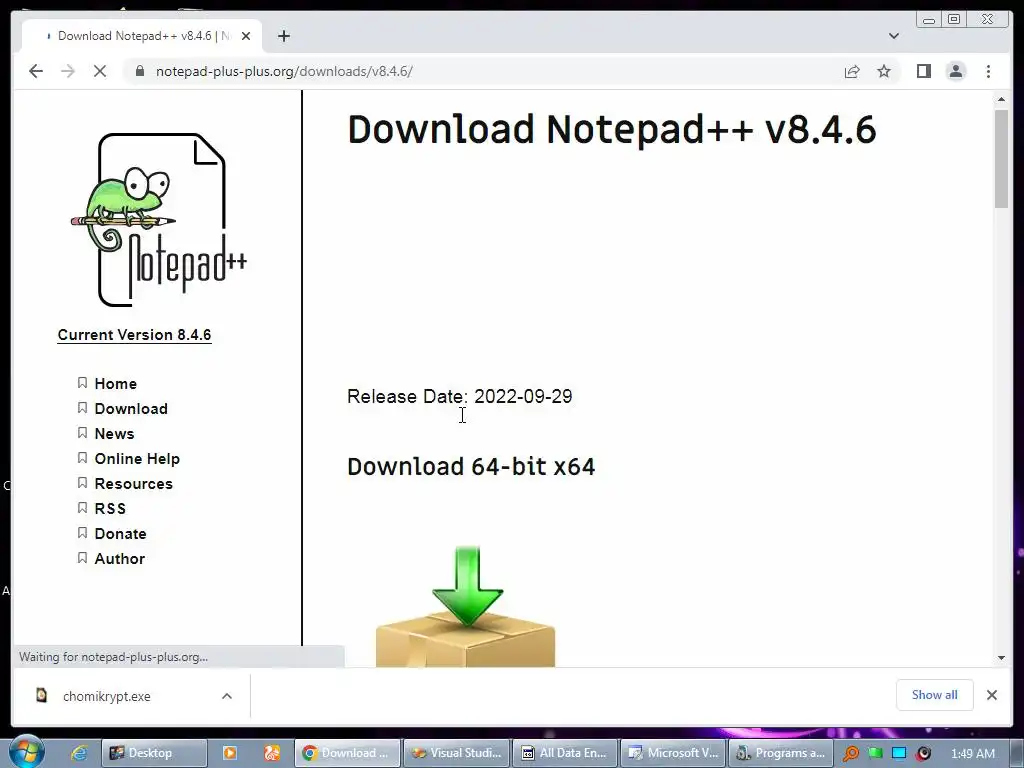Click the page scroll down arrow
The image size is (1024, 768).
(1001, 658)
